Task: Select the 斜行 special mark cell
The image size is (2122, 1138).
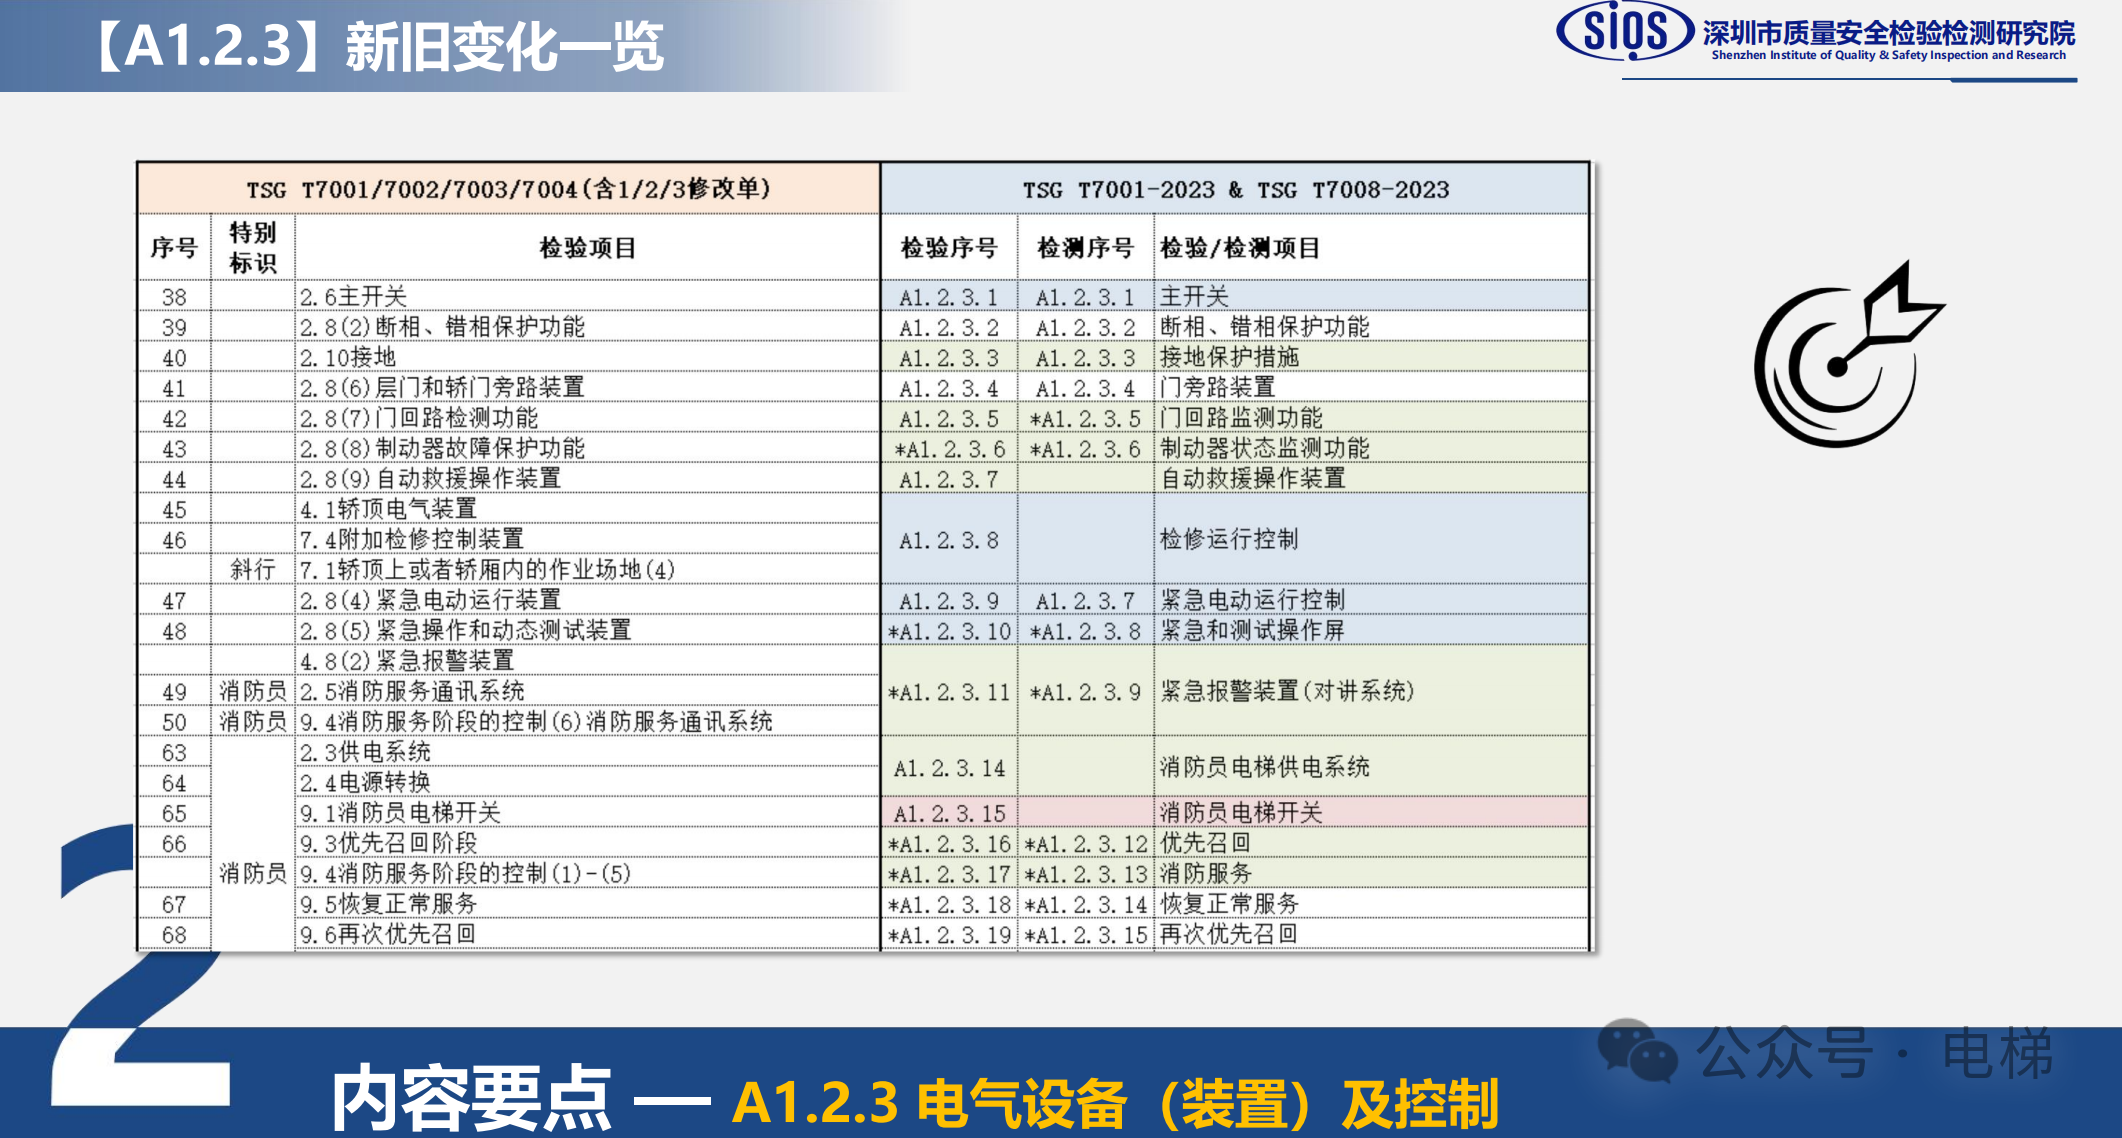Action: click(x=252, y=569)
